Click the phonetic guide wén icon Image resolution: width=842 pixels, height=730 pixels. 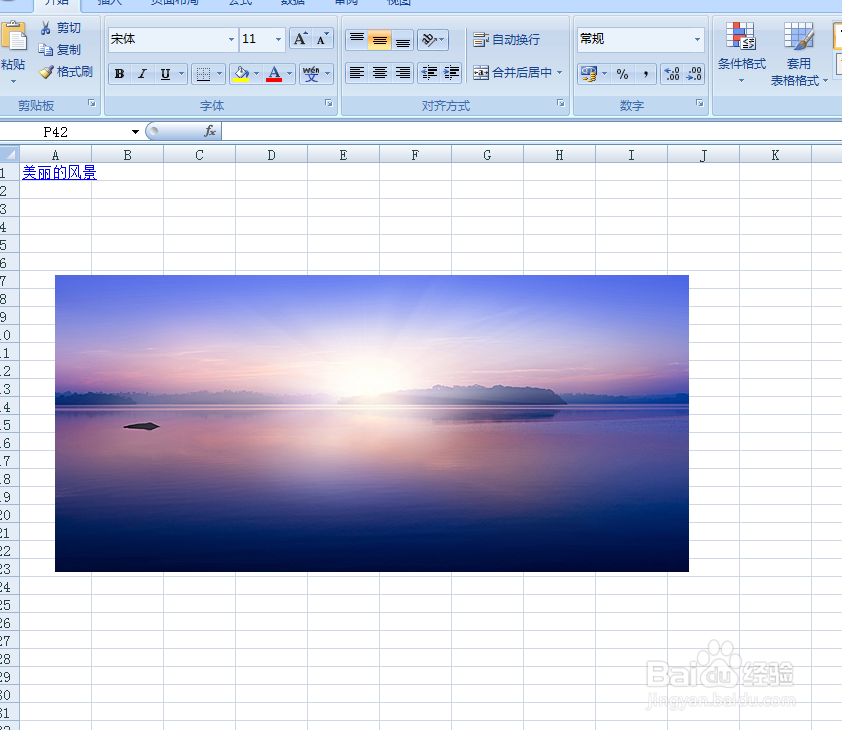(x=311, y=74)
